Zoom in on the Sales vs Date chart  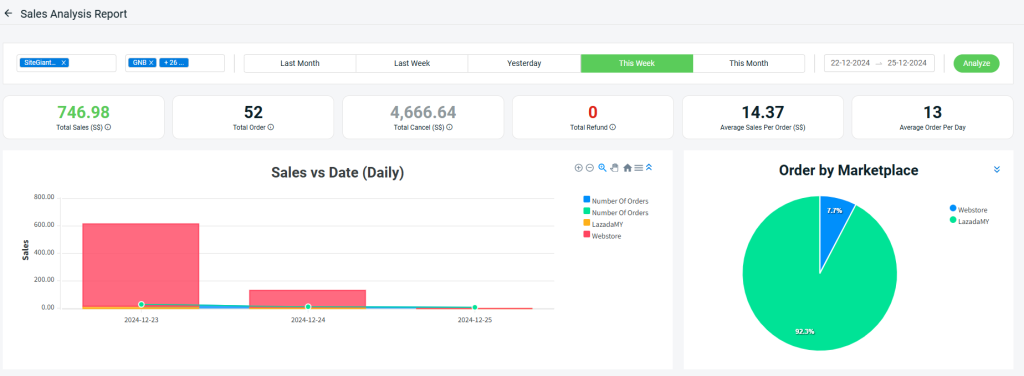pos(579,168)
